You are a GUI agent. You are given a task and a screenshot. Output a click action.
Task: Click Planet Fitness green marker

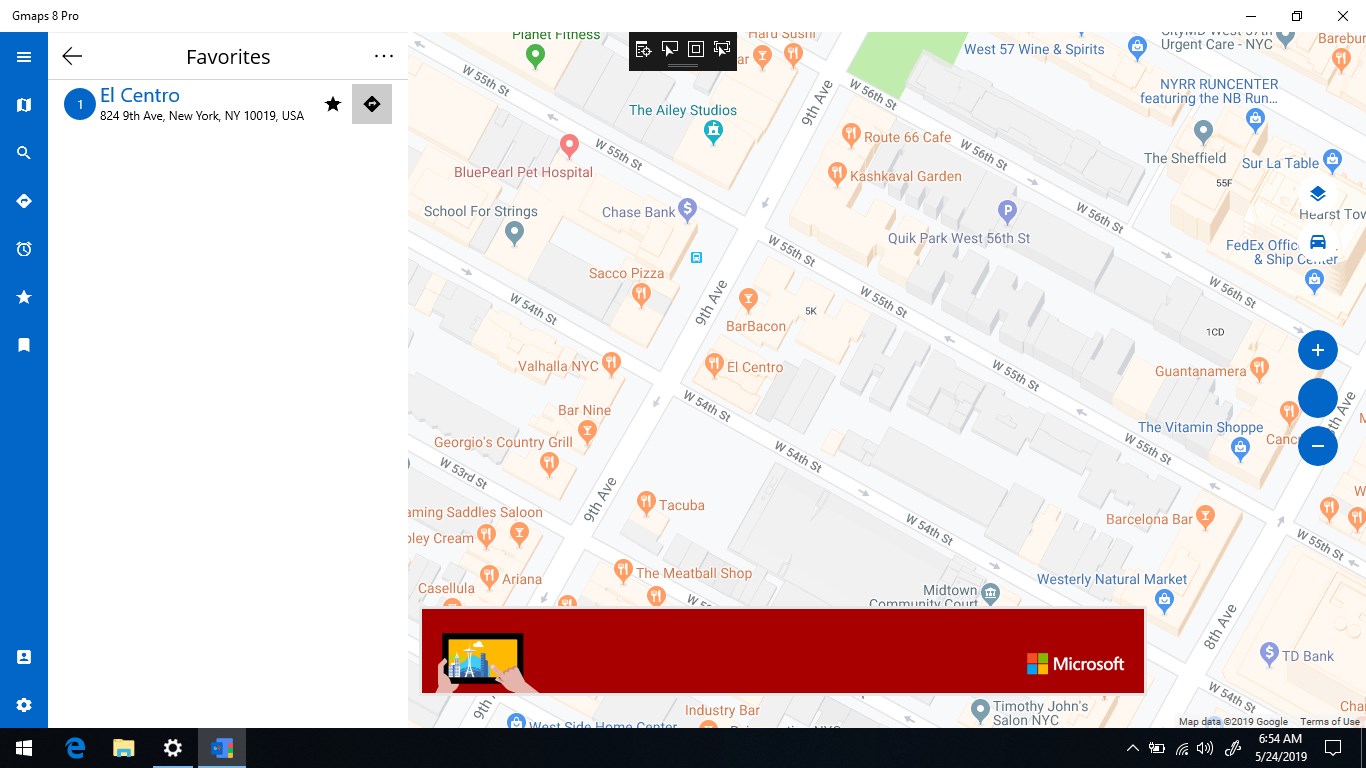coord(535,56)
